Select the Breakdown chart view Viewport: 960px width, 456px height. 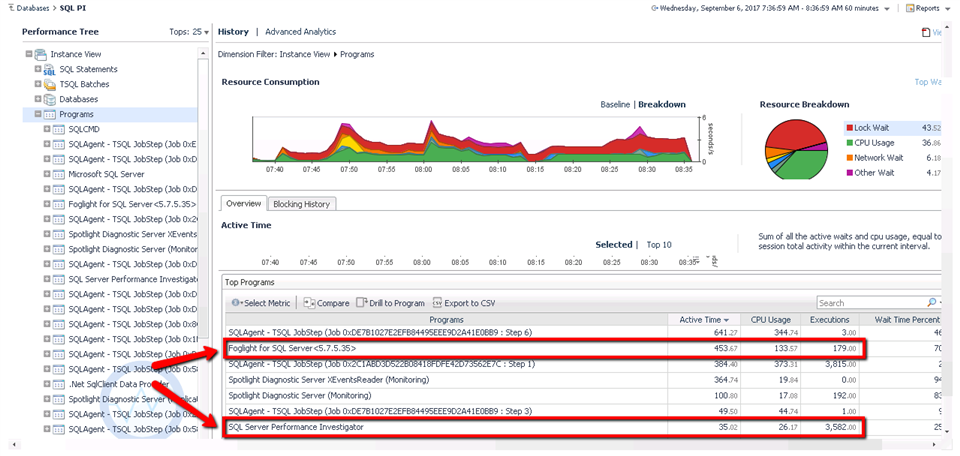tap(662, 105)
